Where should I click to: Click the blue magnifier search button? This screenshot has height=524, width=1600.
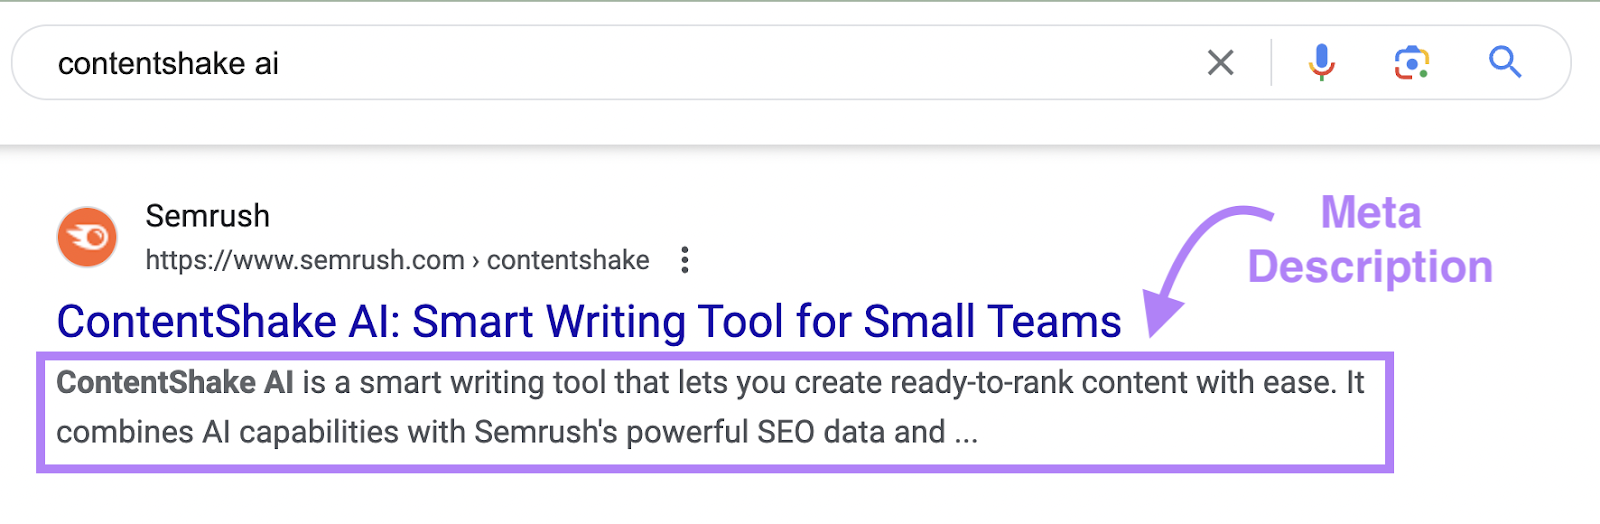coord(1504,63)
